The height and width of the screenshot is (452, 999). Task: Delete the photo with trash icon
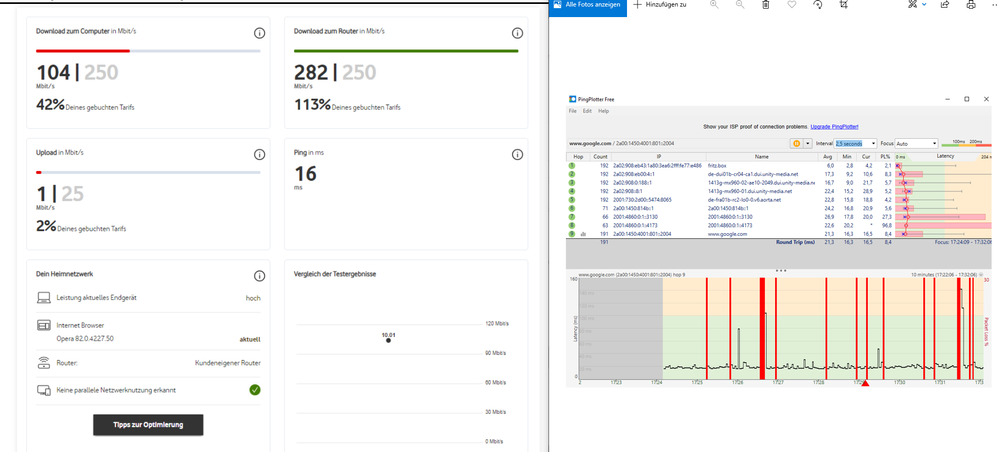[766, 4]
